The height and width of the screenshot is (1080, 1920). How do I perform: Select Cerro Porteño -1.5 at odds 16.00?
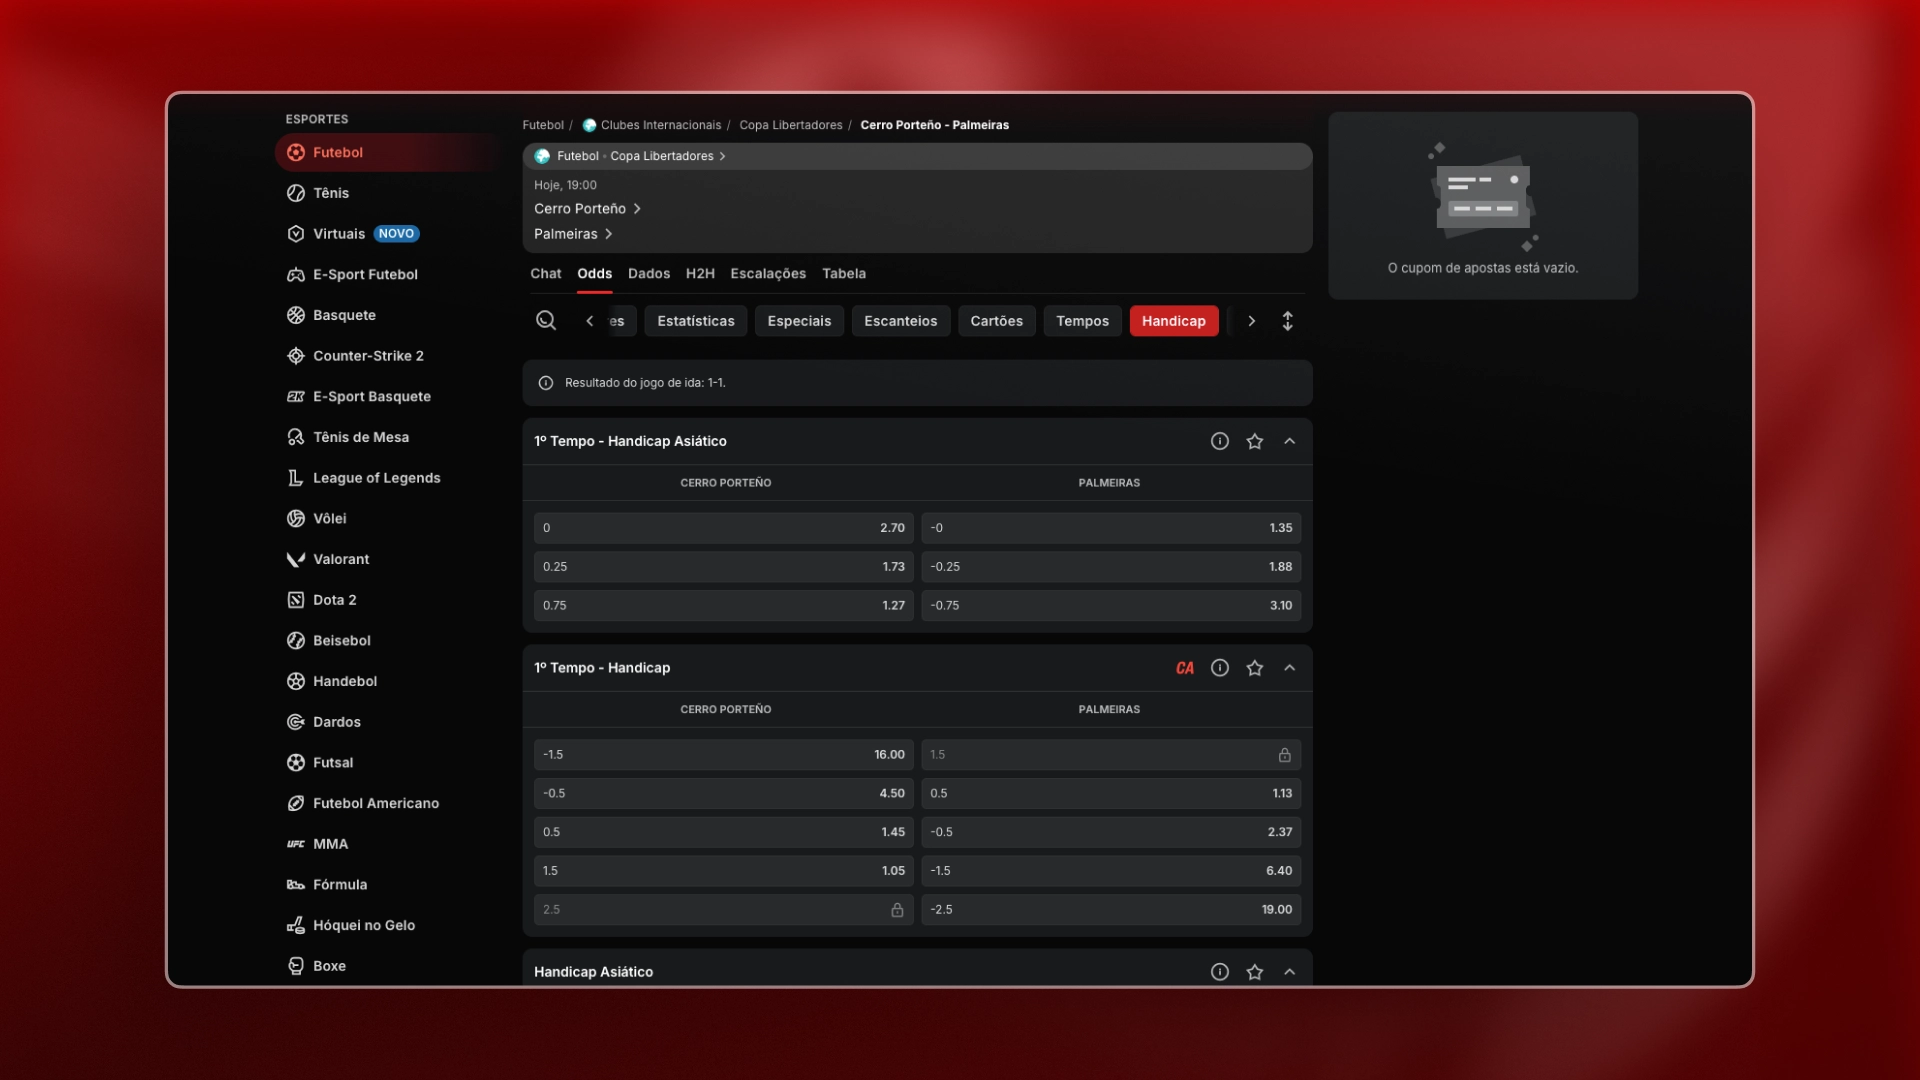(724, 755)
